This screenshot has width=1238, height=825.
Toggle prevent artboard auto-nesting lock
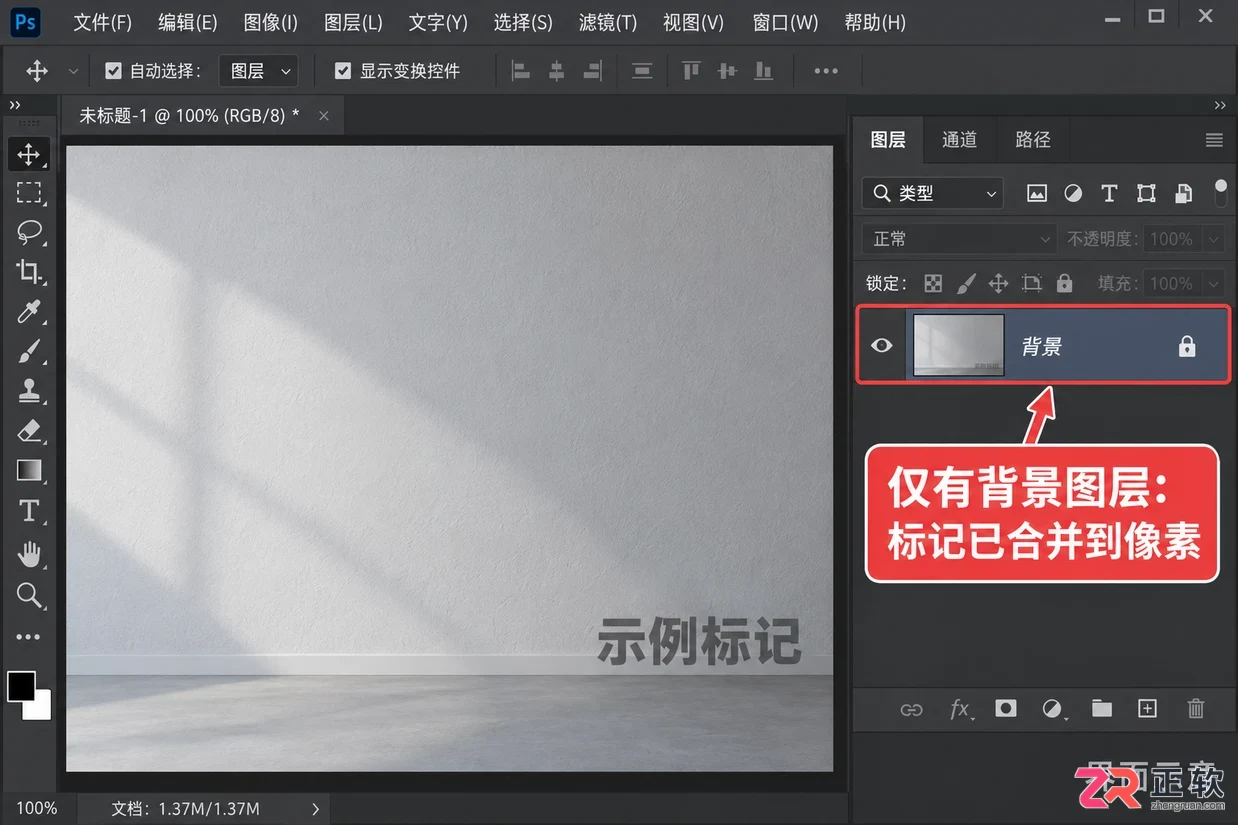pyautogui.click(x=1032, y=283)
